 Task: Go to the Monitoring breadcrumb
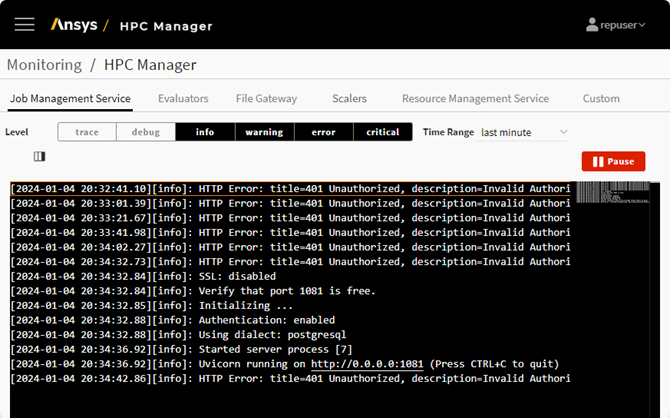click(44, 65)
